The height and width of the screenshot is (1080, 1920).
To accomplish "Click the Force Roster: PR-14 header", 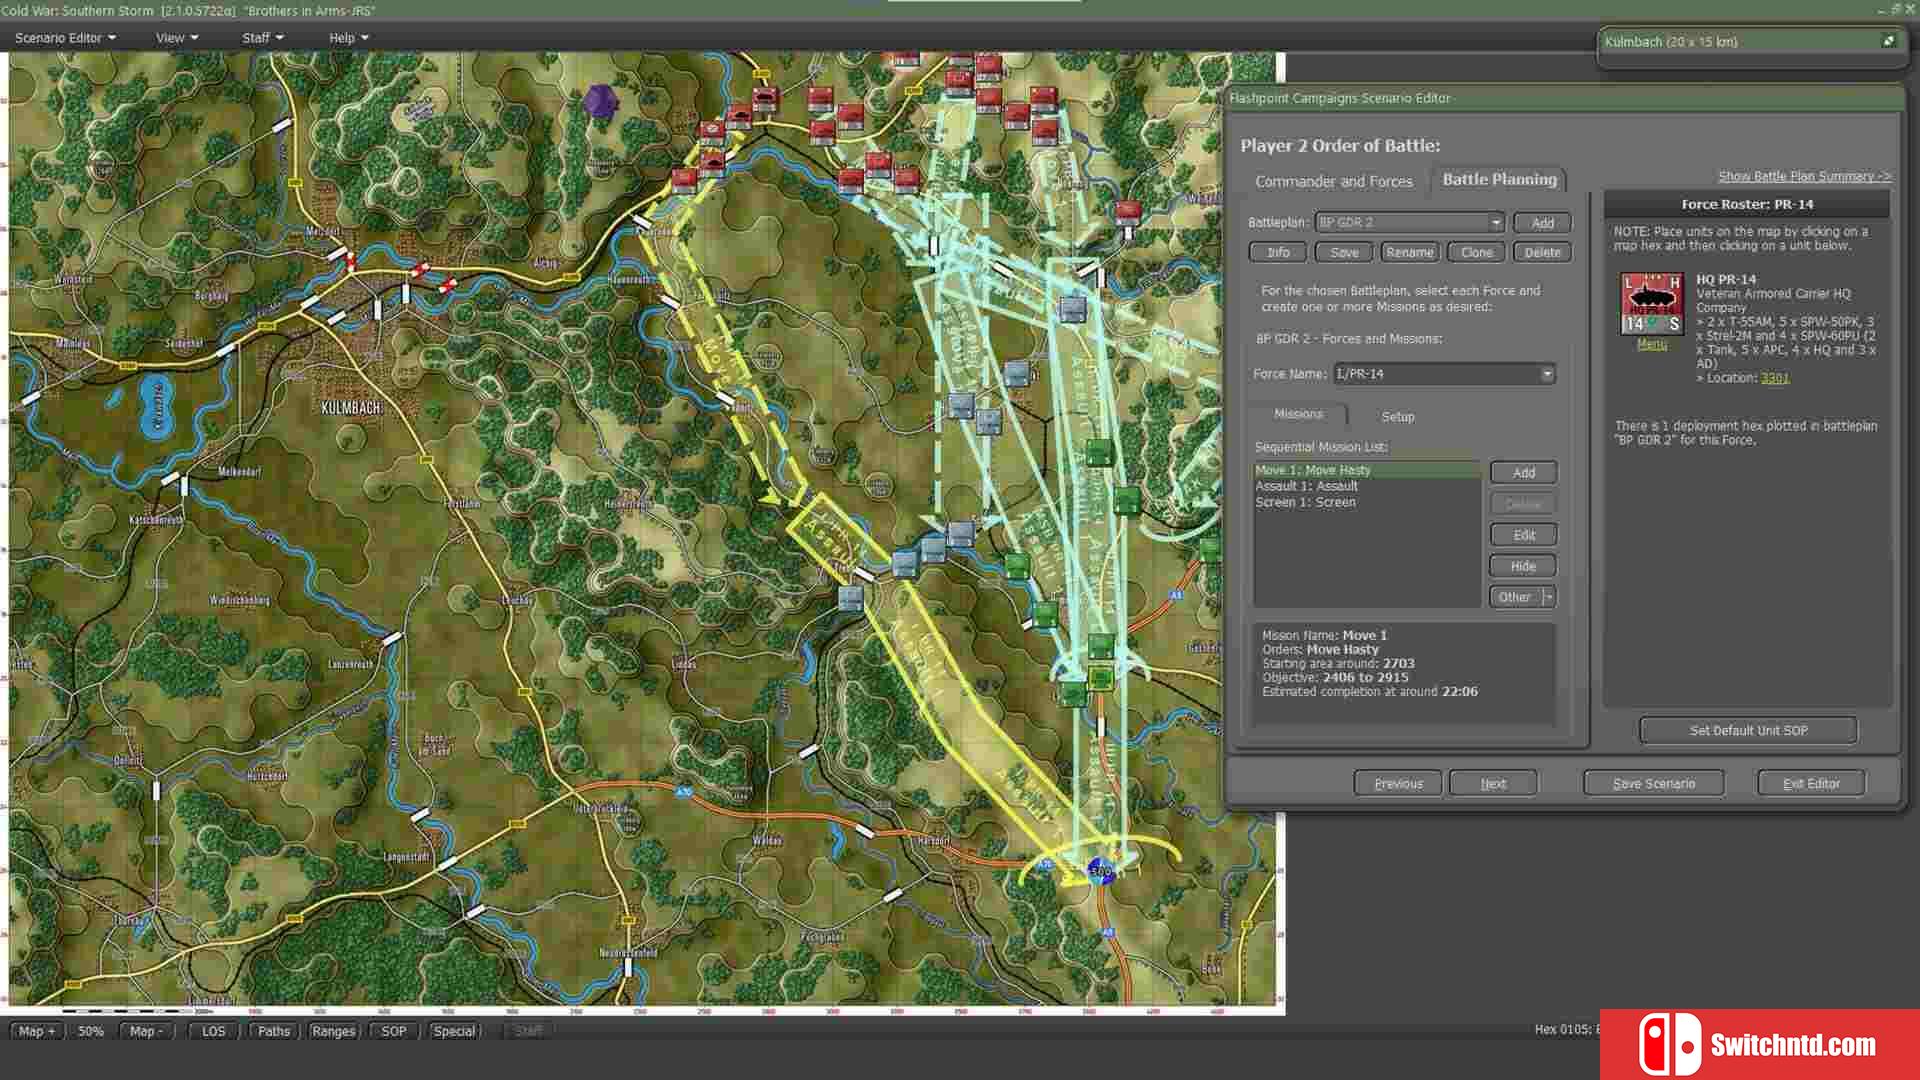I will click(1746, 204).
